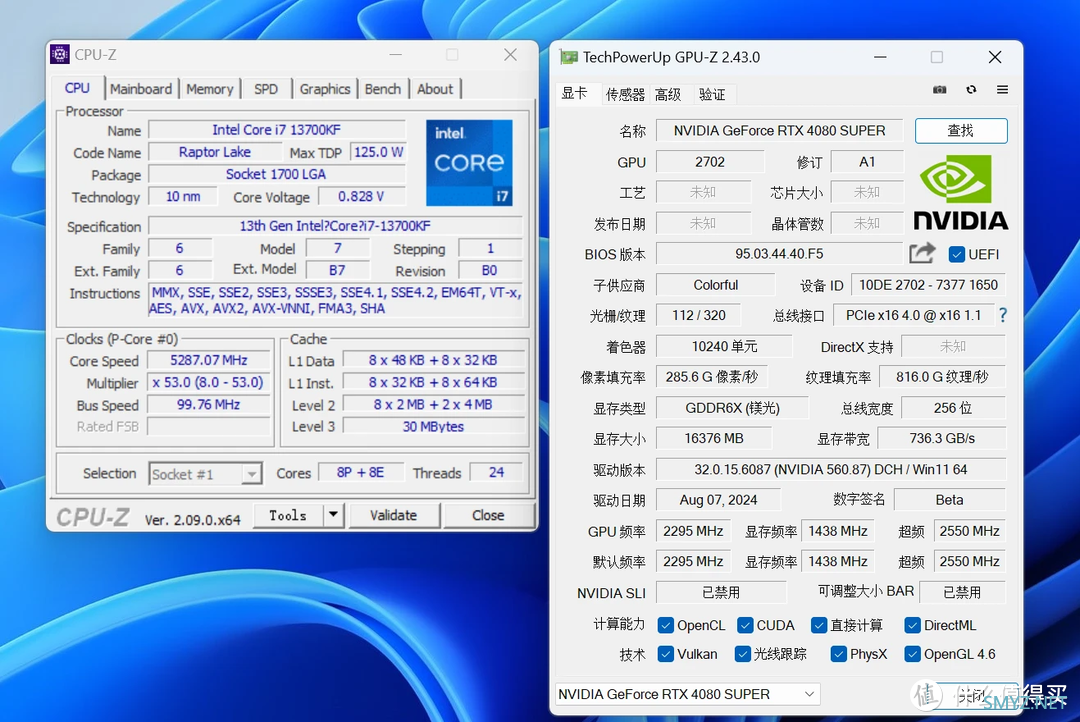Toggle the Vulkan checkbox
Screen dimensions: 1080x722
click(x=665, y=654)
